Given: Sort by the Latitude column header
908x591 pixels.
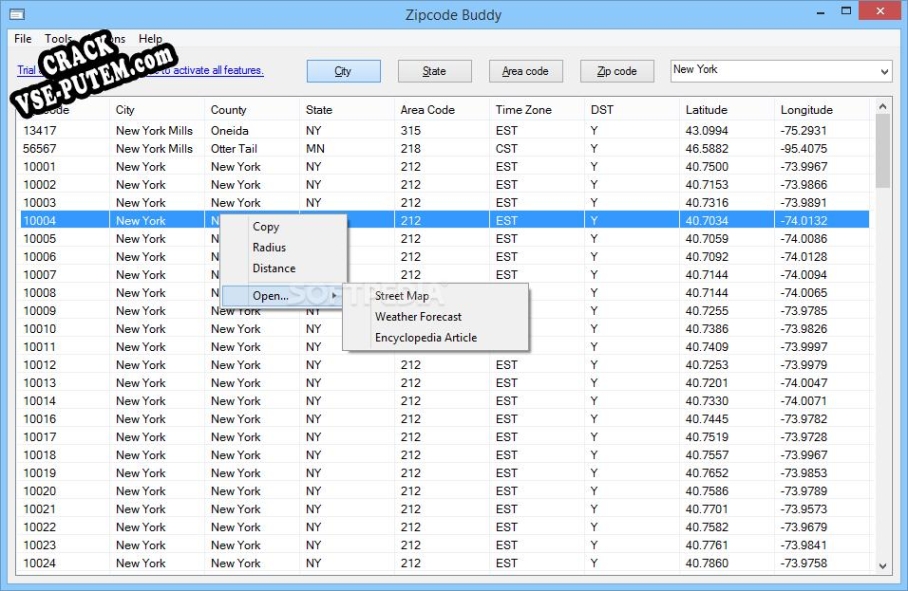Looking at the screenshot, I should coord(709,110).
